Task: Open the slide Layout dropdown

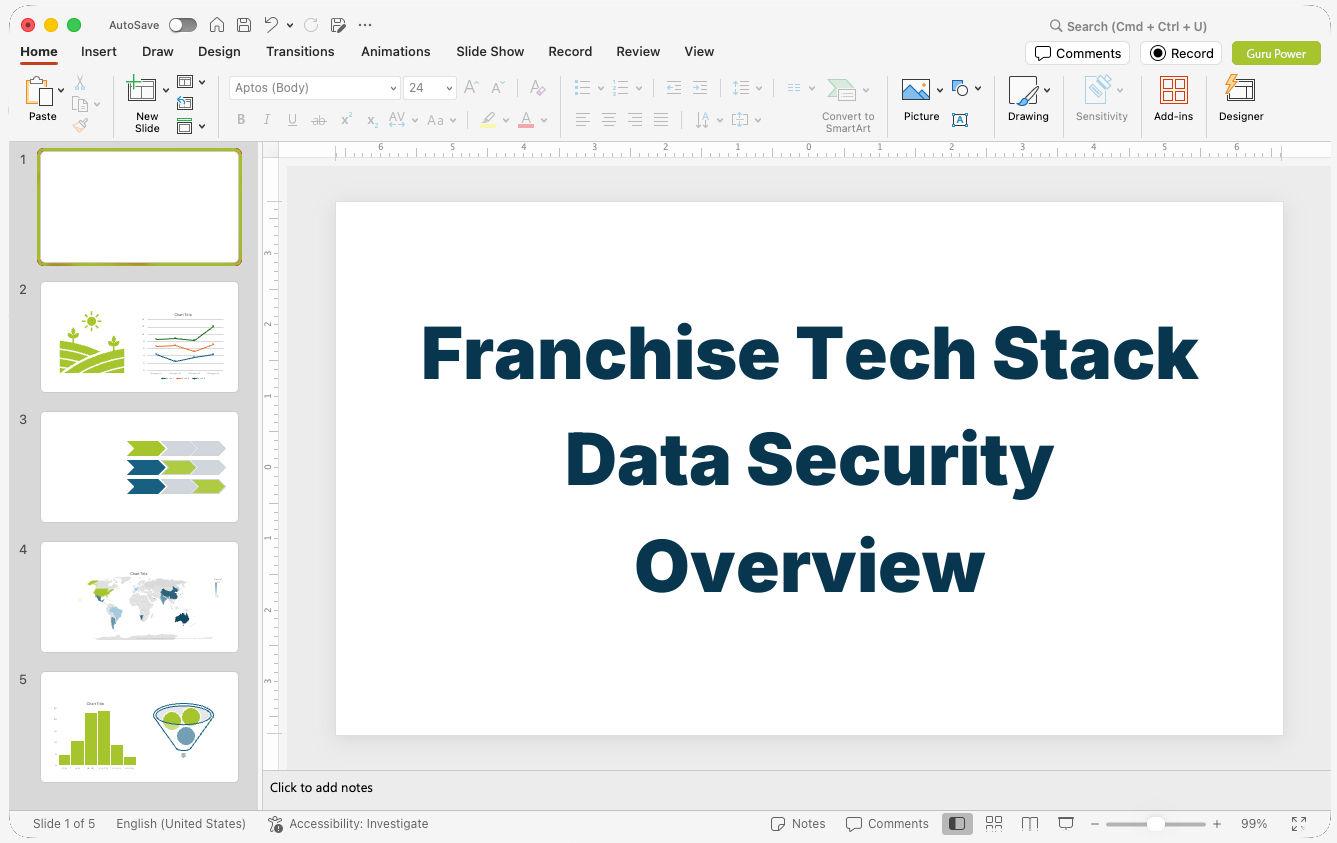Action: [191, 82]
